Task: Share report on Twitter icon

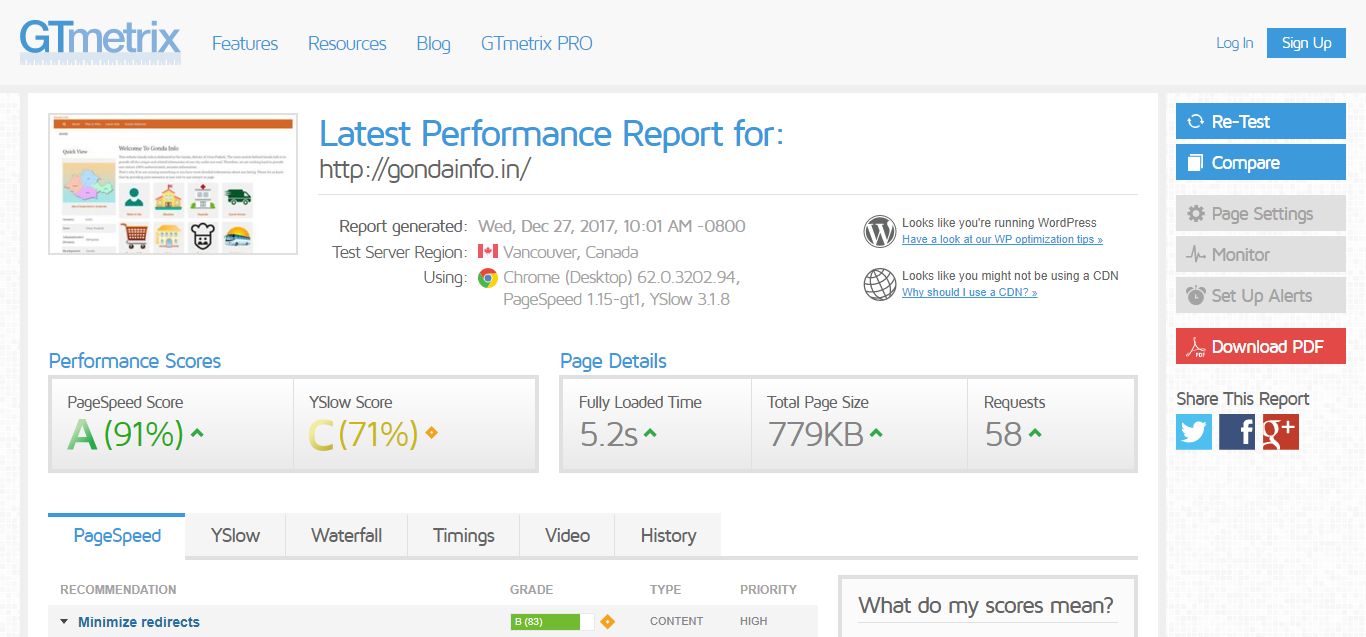Action: pos(1194,432)
